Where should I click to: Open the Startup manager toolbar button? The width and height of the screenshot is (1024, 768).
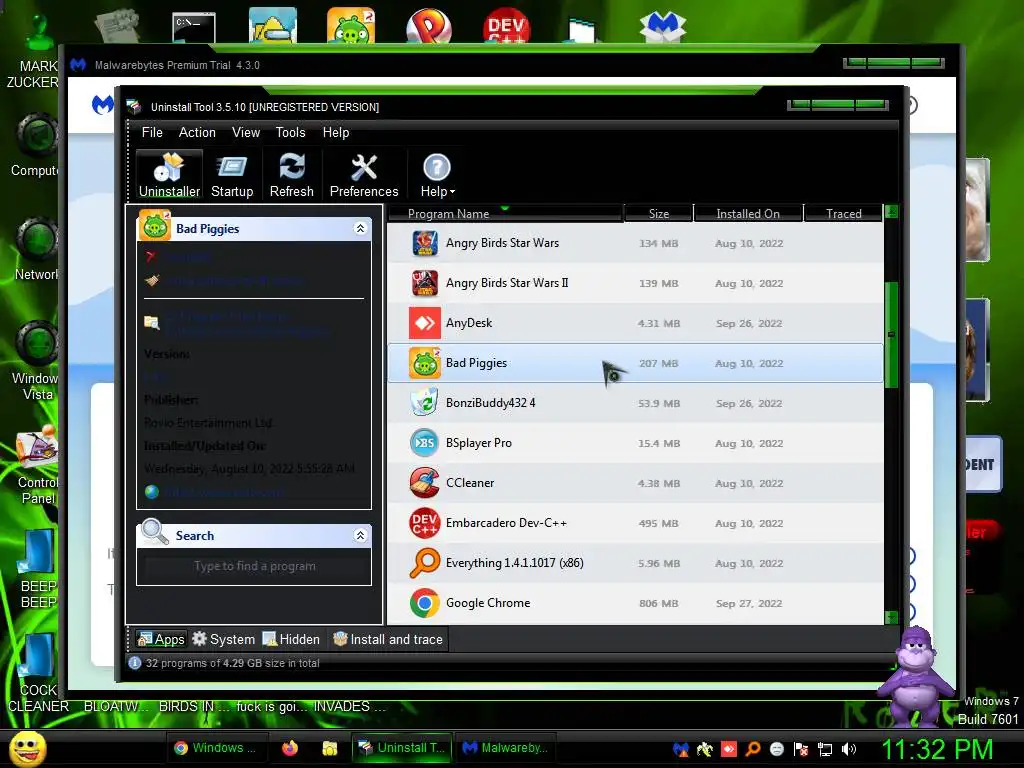point(232,175)
